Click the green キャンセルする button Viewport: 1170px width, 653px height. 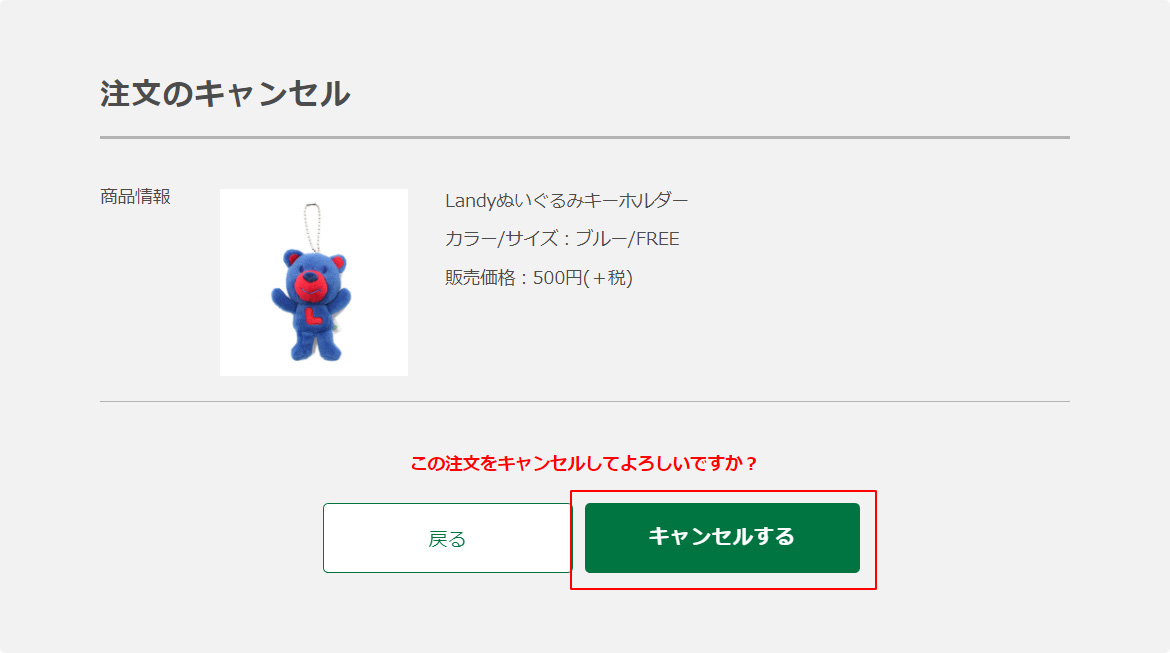[x=722, y=538]
